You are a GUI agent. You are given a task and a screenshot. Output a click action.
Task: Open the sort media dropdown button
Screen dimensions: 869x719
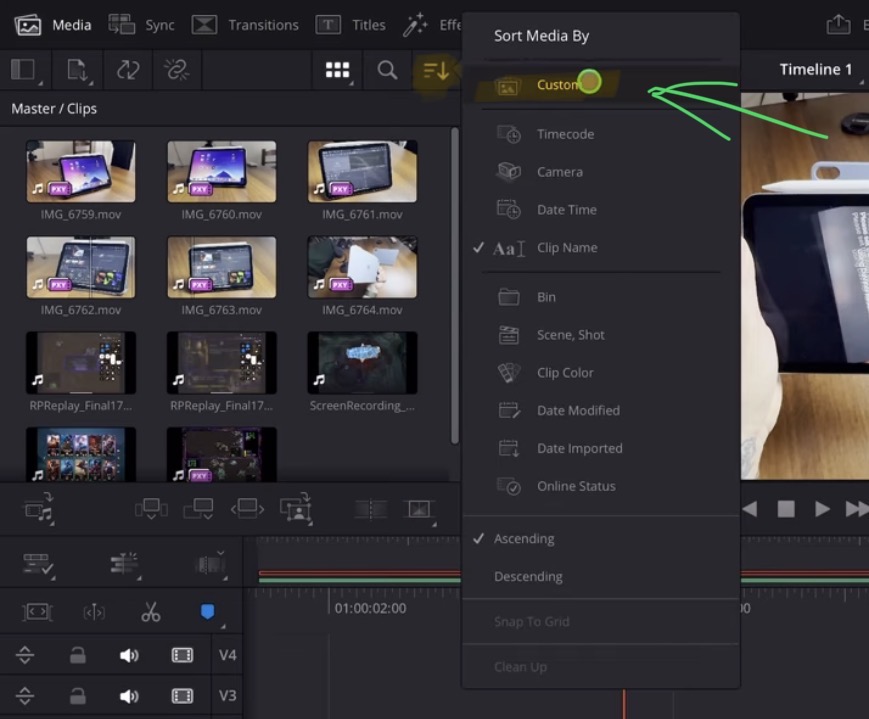pos(436,70)
